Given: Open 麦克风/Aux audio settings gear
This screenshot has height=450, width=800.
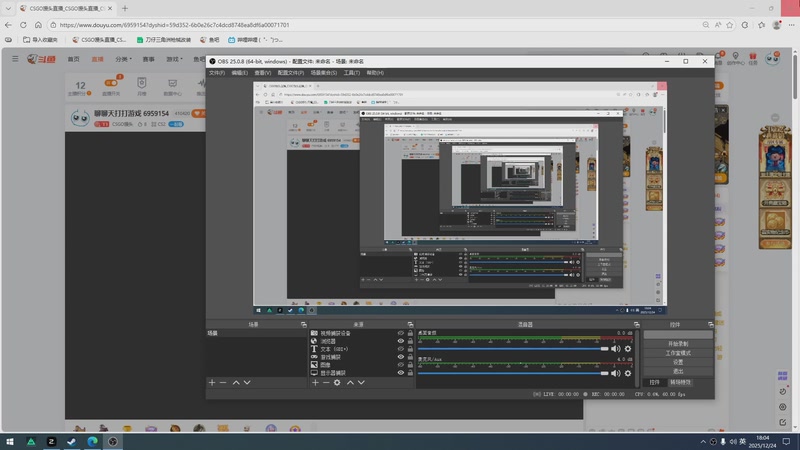Looking at the screenshot, I should (x=628, y=373).
